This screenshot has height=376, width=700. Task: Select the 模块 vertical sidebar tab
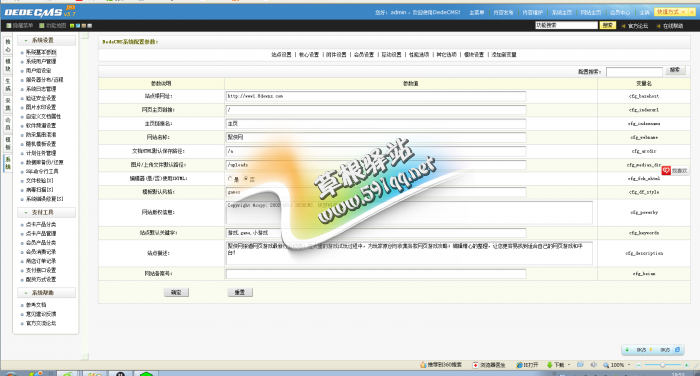point(8,65)
